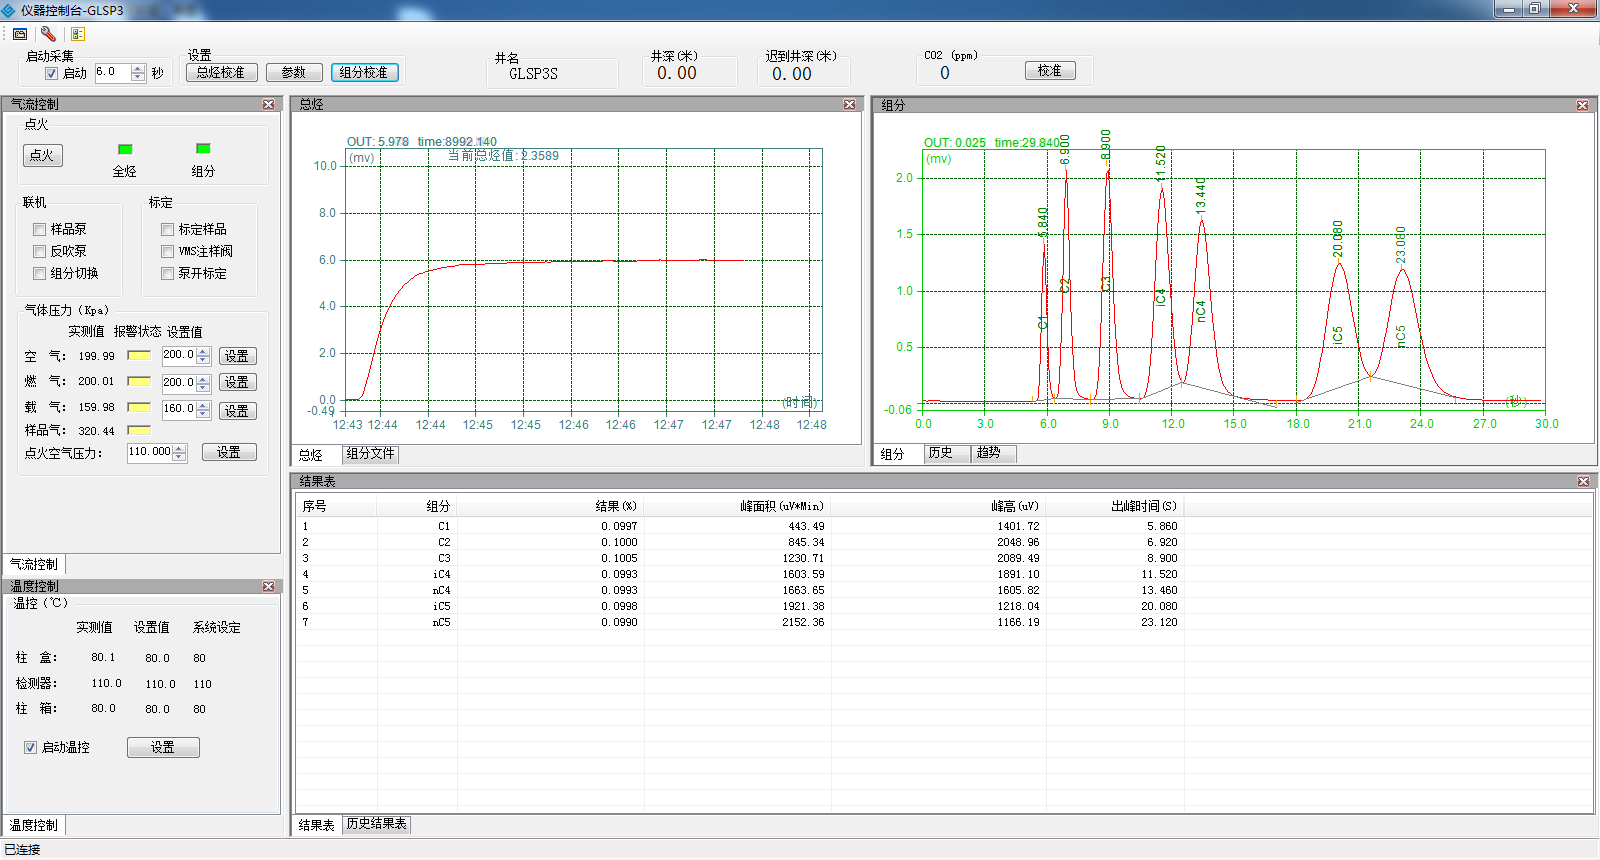This screenshot has height=860, width=1600.
Task: Switch to the 总烃 chart tab
Action: [x=311, y=455]
